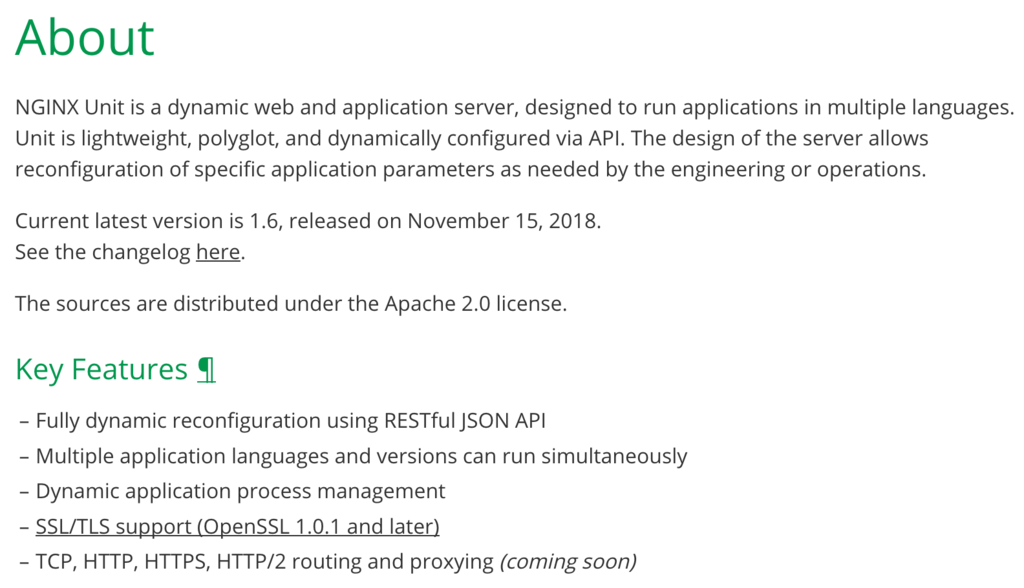The width and height of the screenshot is (1024, 588).
Task: Click the "See the changelog" text
Action: point(103,252)
